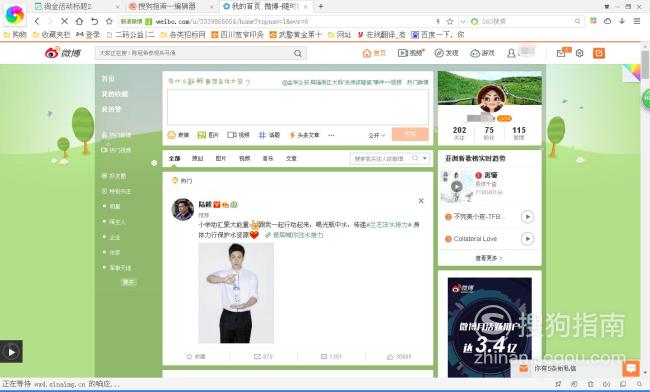This screenshot has width=650, height=392.
Task: Open a new browser tab with plus
Action: [x=320, y=6]
